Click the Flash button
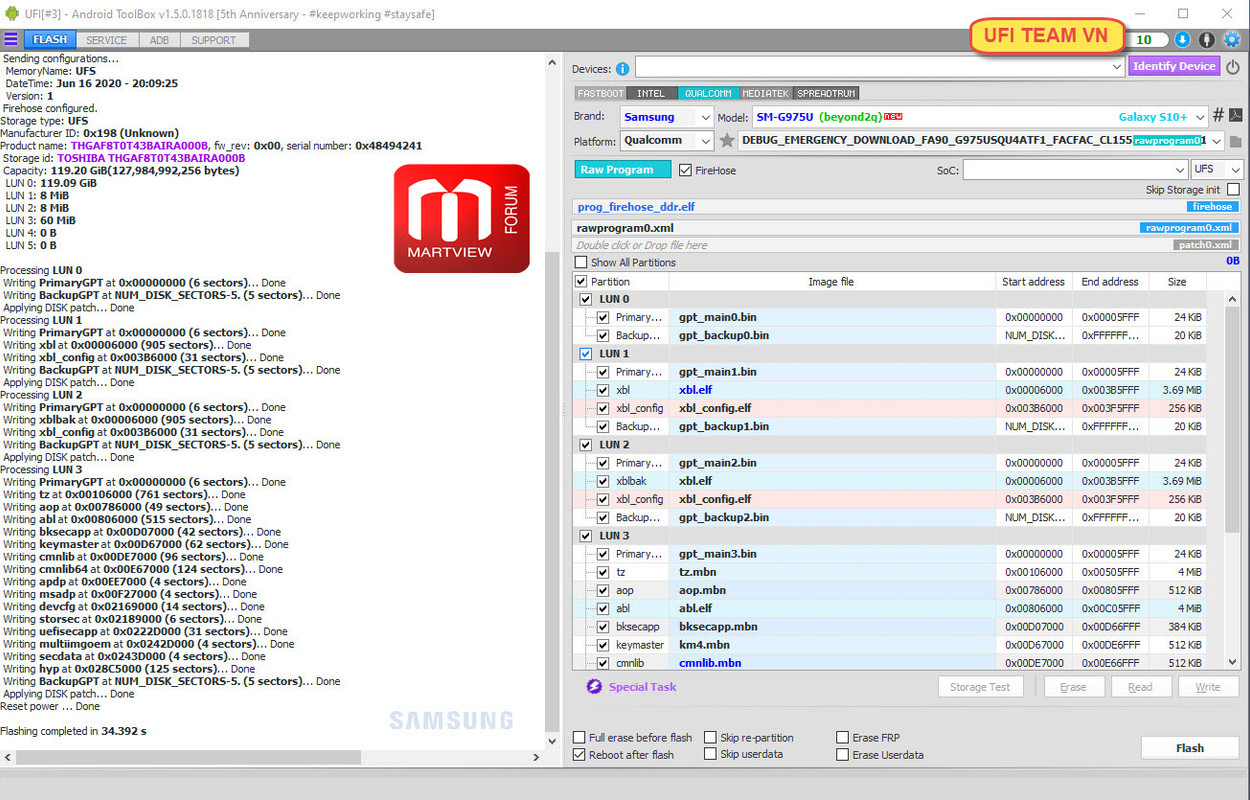1250x800 pixels. tap(1190, 748)
